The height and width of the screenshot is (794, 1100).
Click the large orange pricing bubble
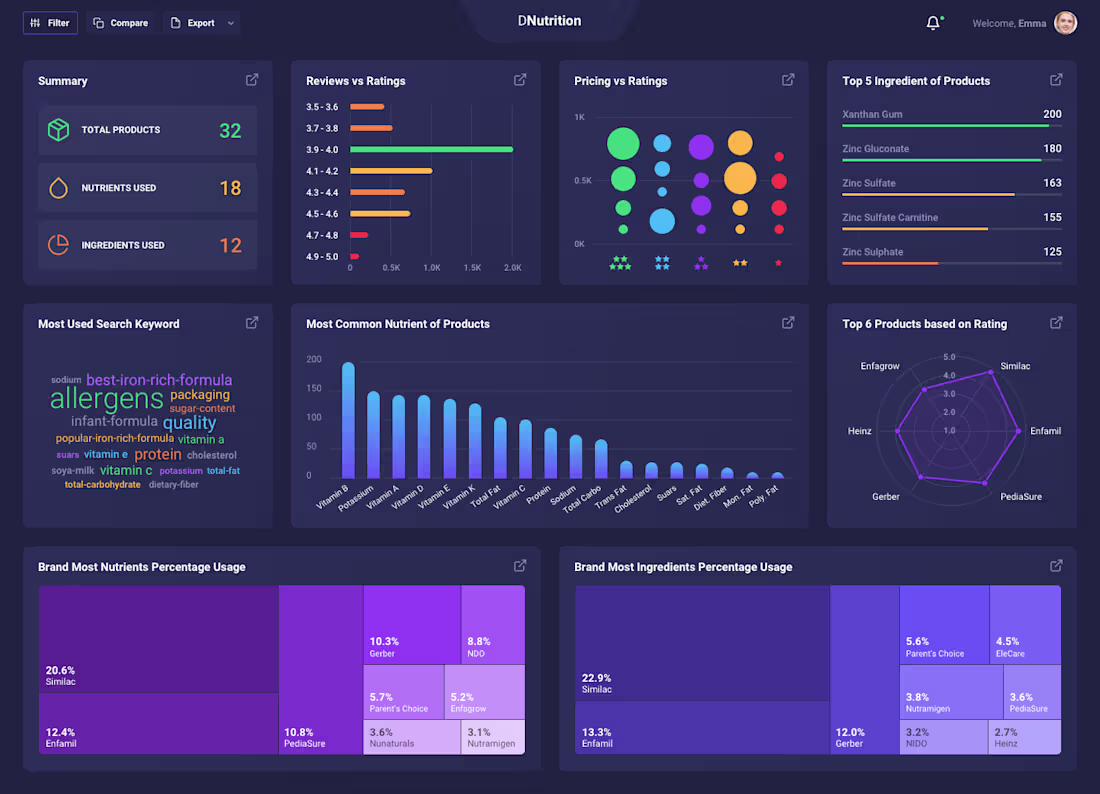[x=740, y=177]
